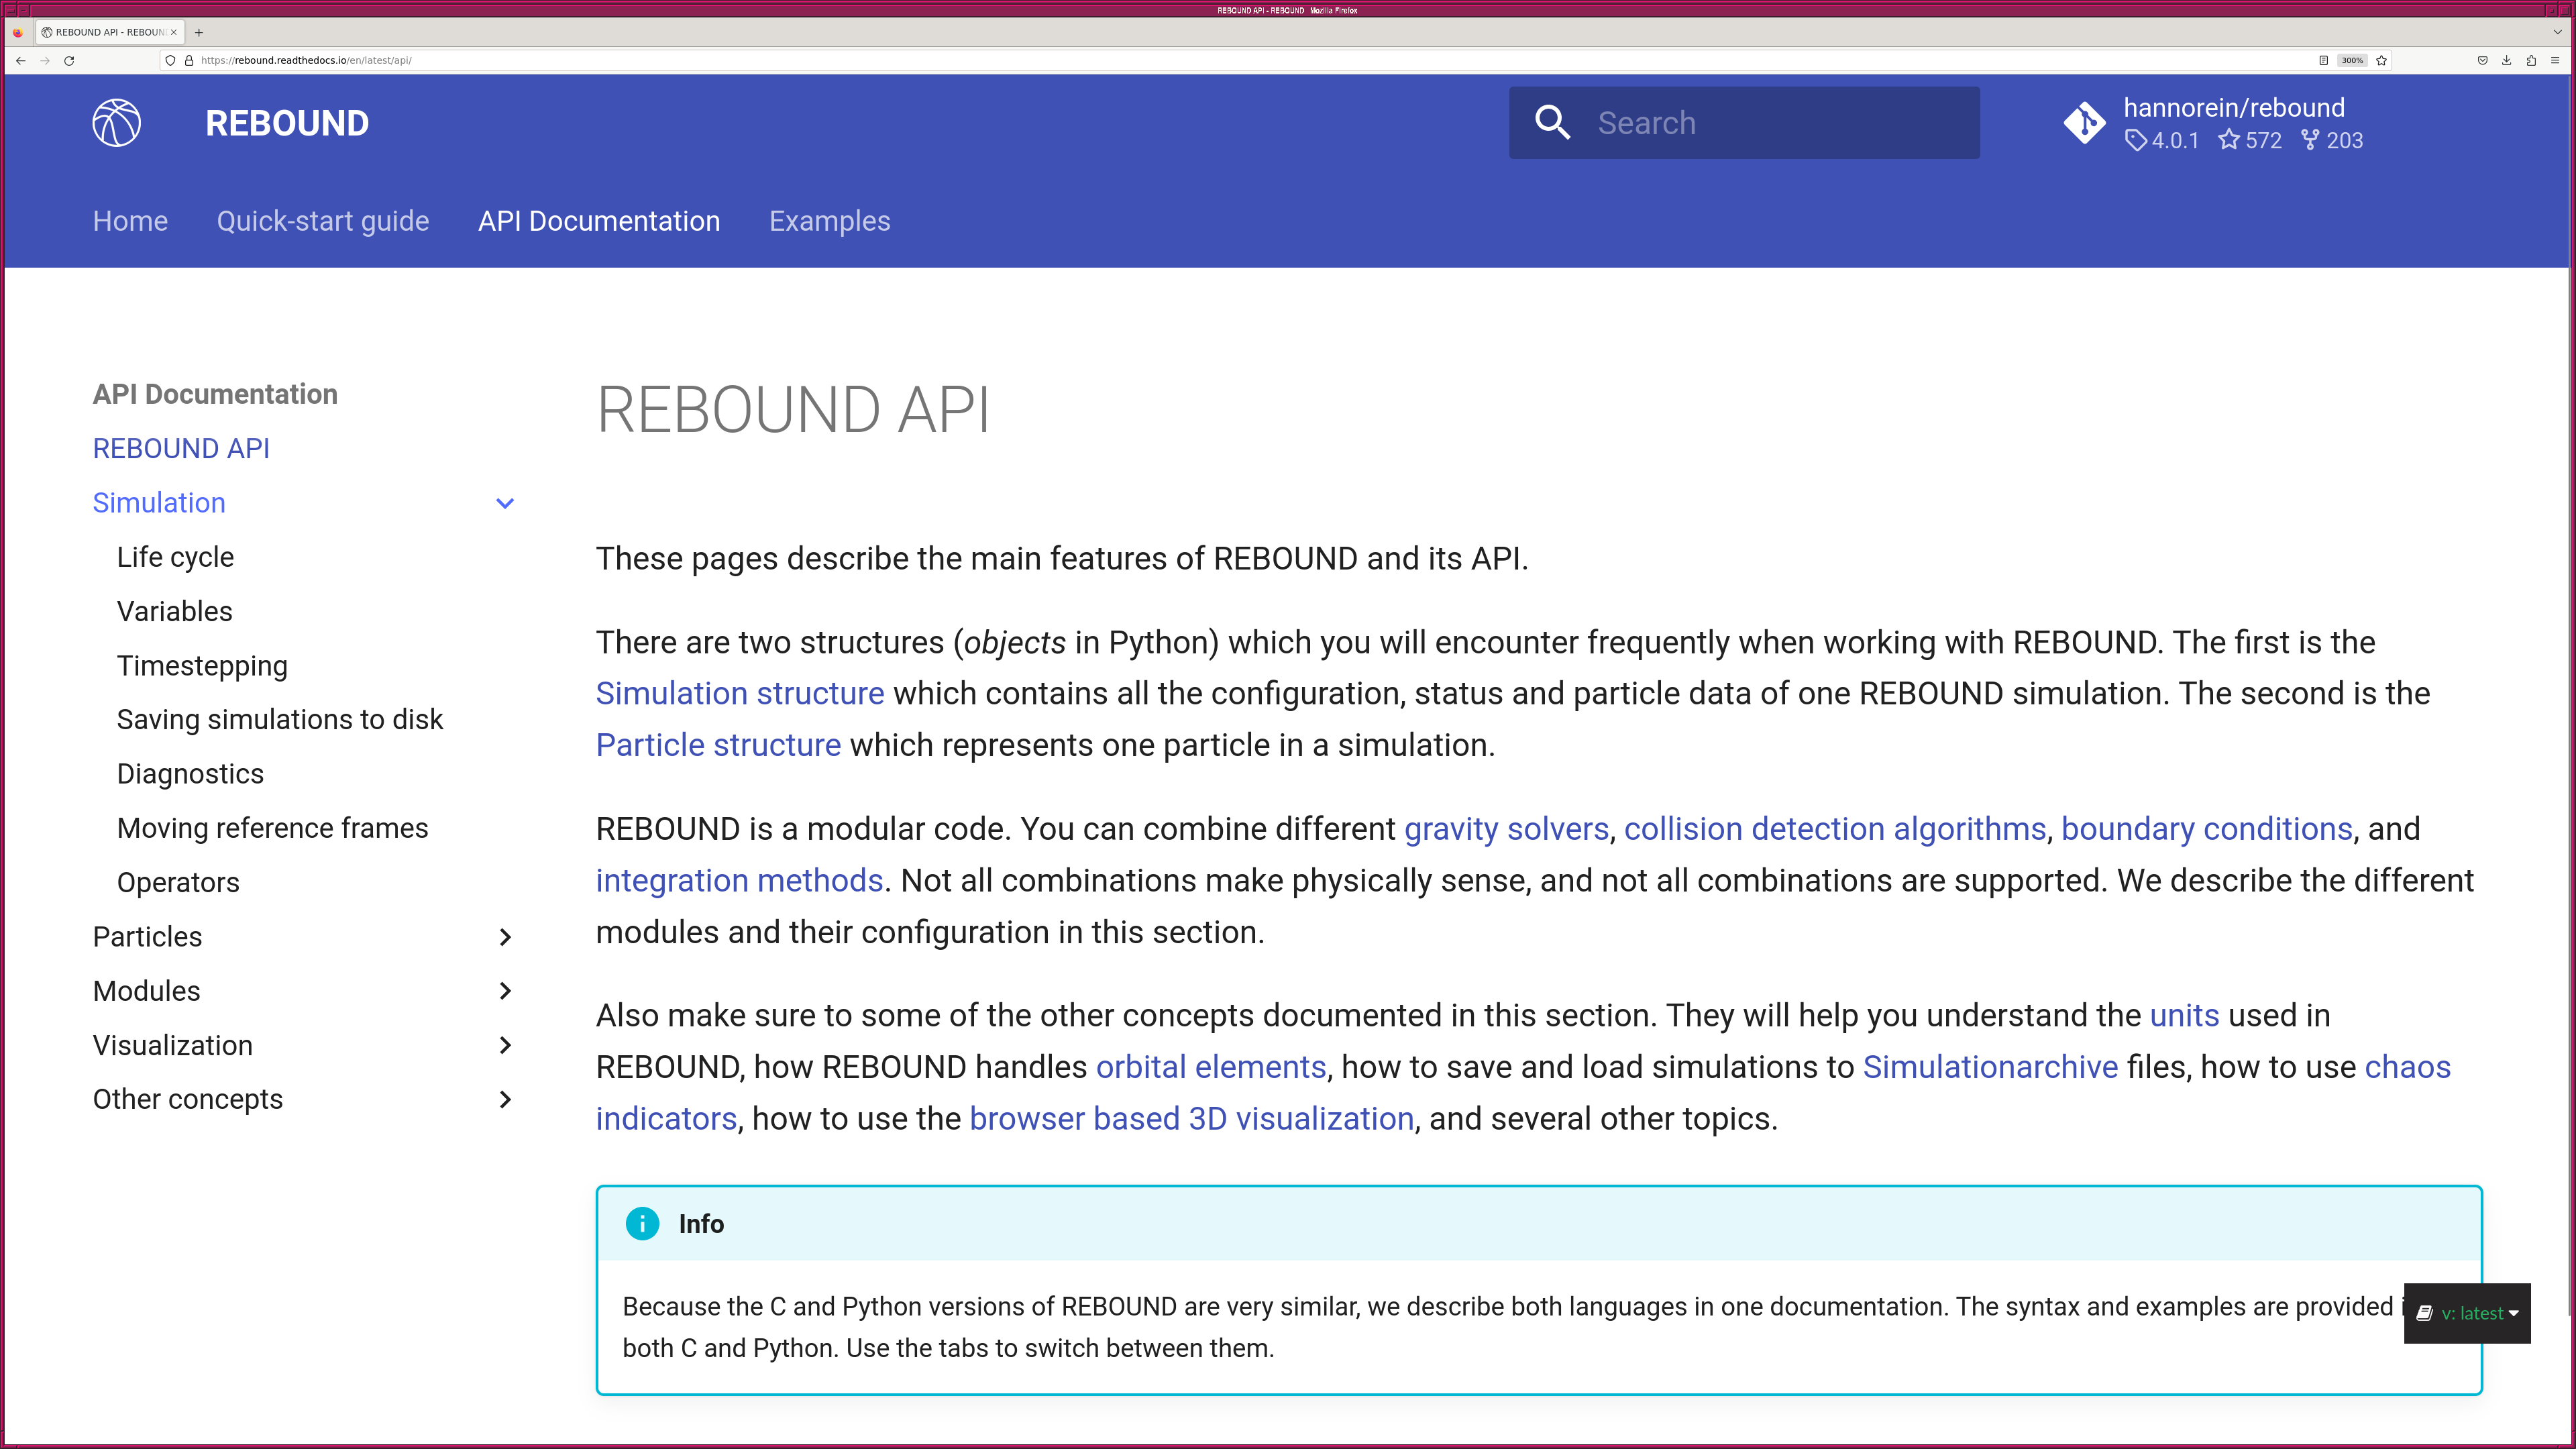The image size is (2576, 1449).
Task: Open Firefox downloads icon
Action: 2506,61
